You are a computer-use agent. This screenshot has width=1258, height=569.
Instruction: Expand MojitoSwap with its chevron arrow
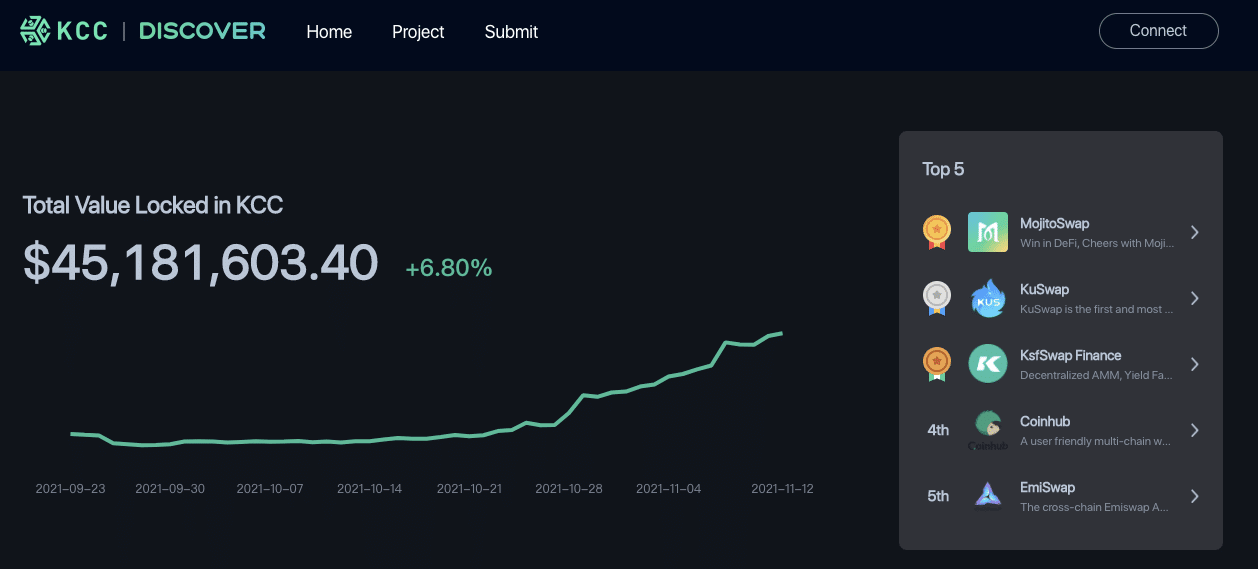(x=1194, y=232)
